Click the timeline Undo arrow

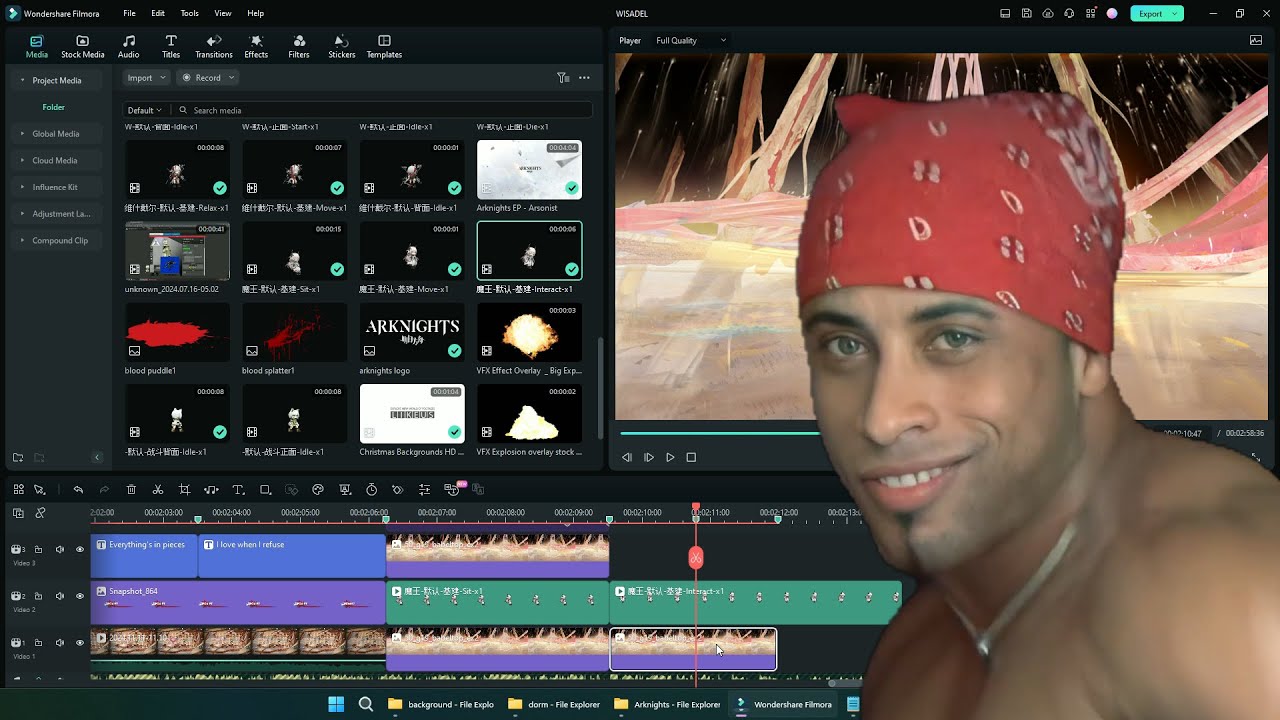point(78,489)
